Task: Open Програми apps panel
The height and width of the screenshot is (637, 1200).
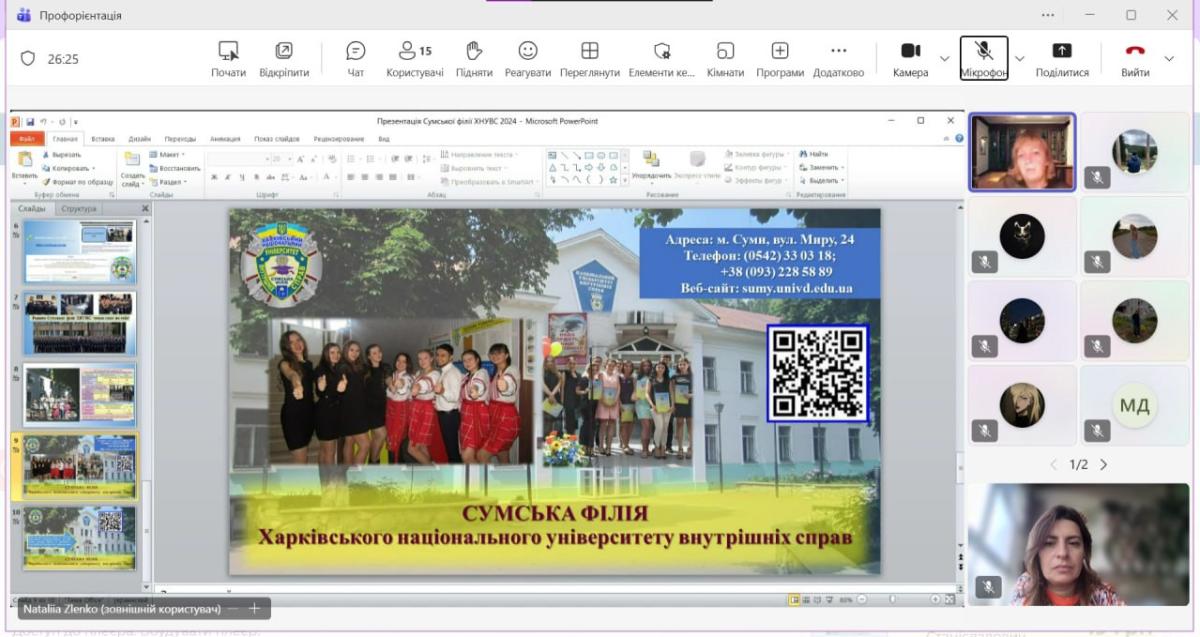Action: (x=780, y=59)
